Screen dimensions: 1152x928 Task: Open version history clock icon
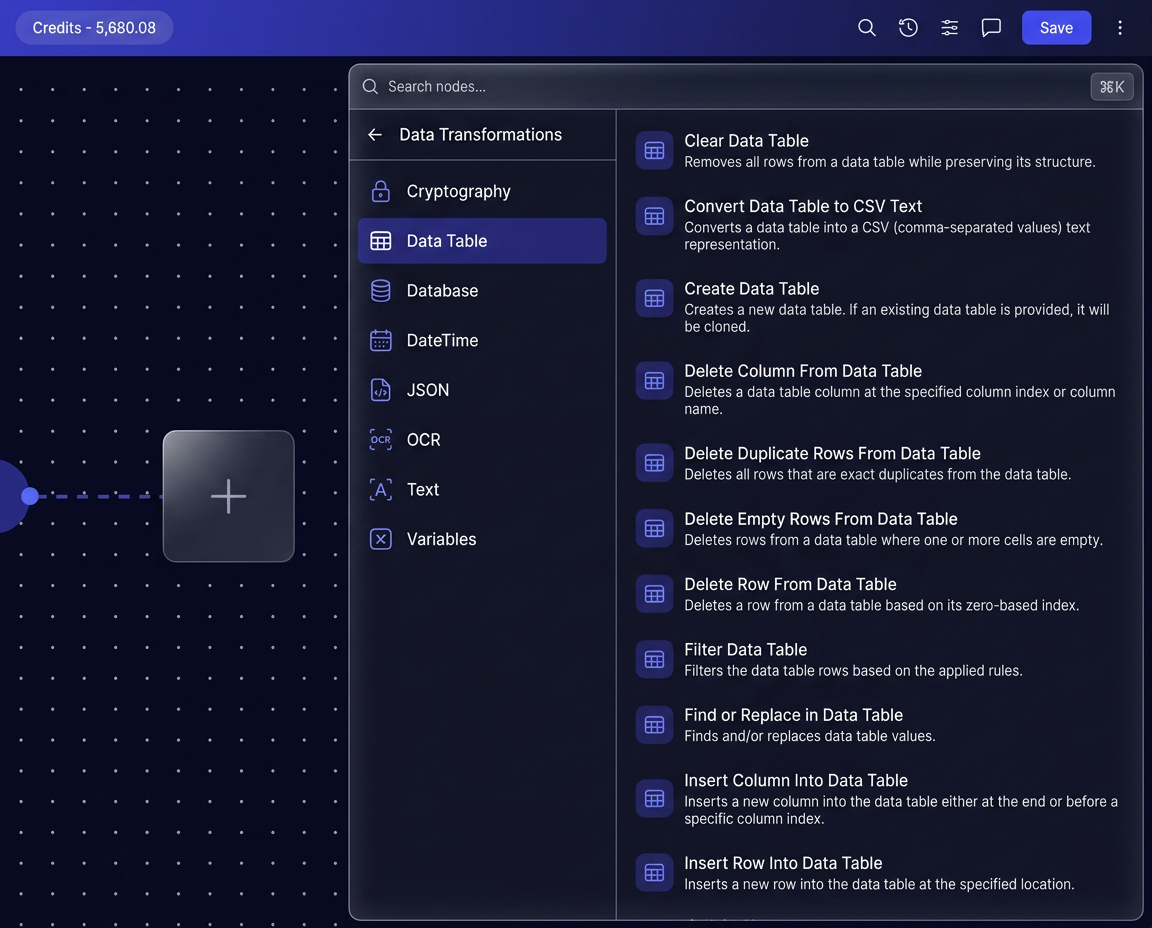point(908,28)
